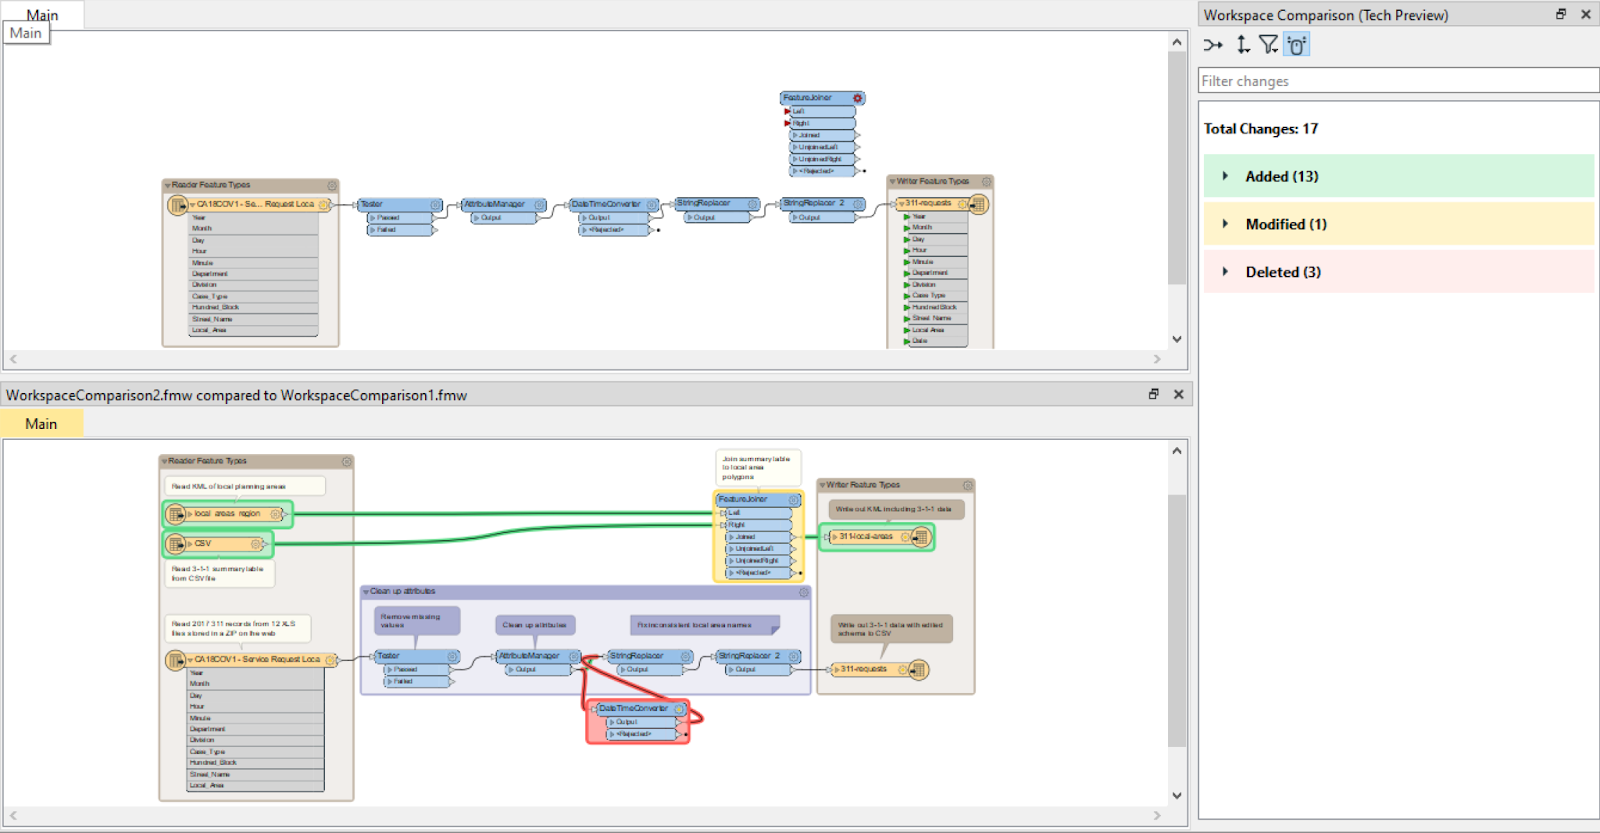
Task: Float the Workspace Comparison panel
Action: [x=1561, y=14]
